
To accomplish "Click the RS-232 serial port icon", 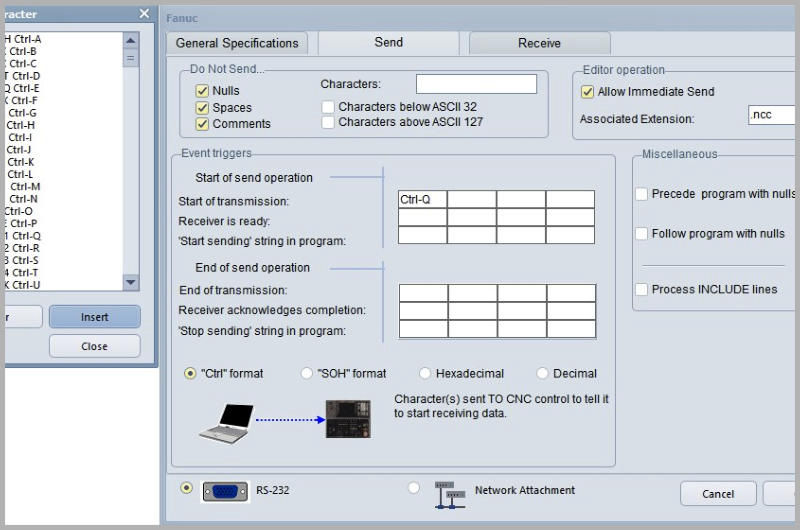I will pos(226,491).
